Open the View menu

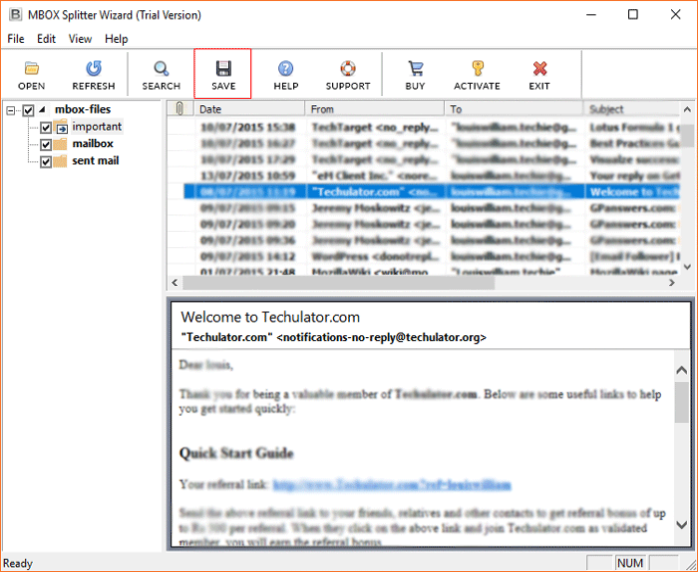click(80, 39)
